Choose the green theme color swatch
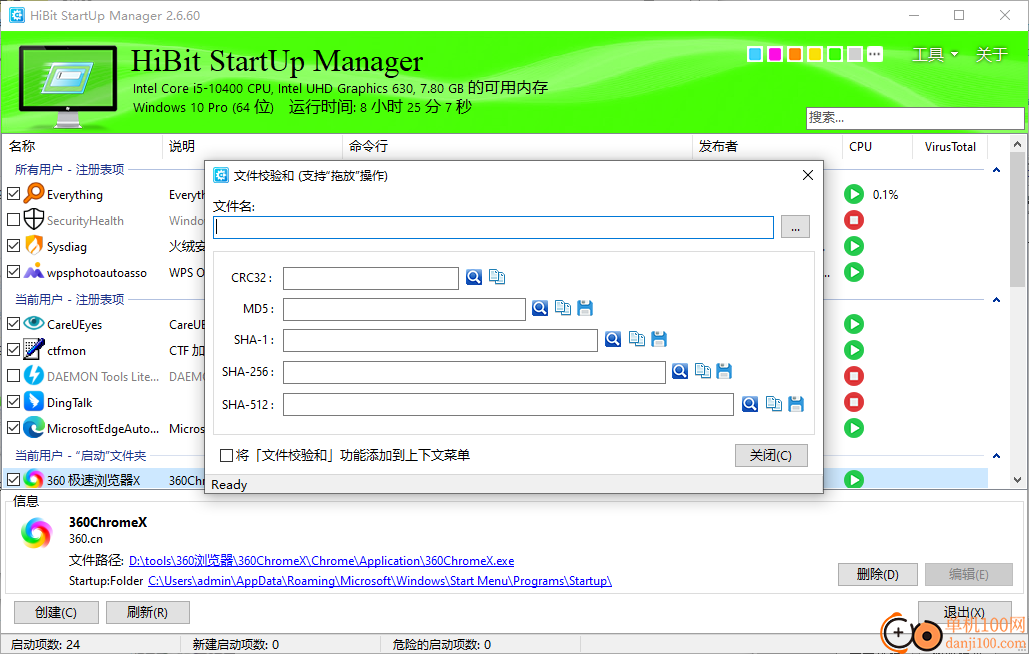This screenshot has width=1029, height=654. point(835,54)
